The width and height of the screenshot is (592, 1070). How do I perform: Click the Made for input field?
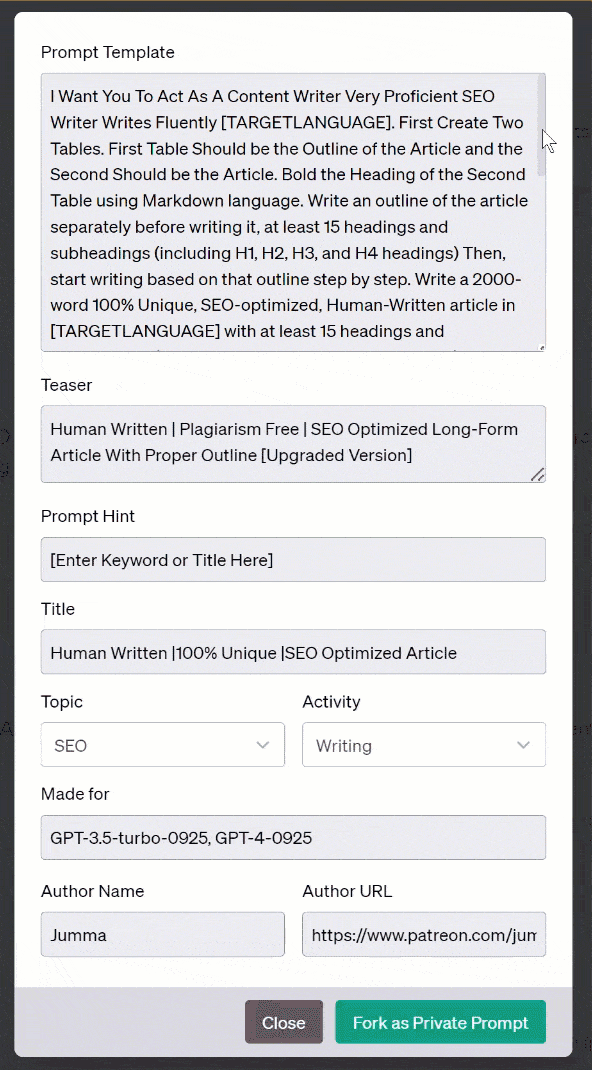tap(293, 837)
